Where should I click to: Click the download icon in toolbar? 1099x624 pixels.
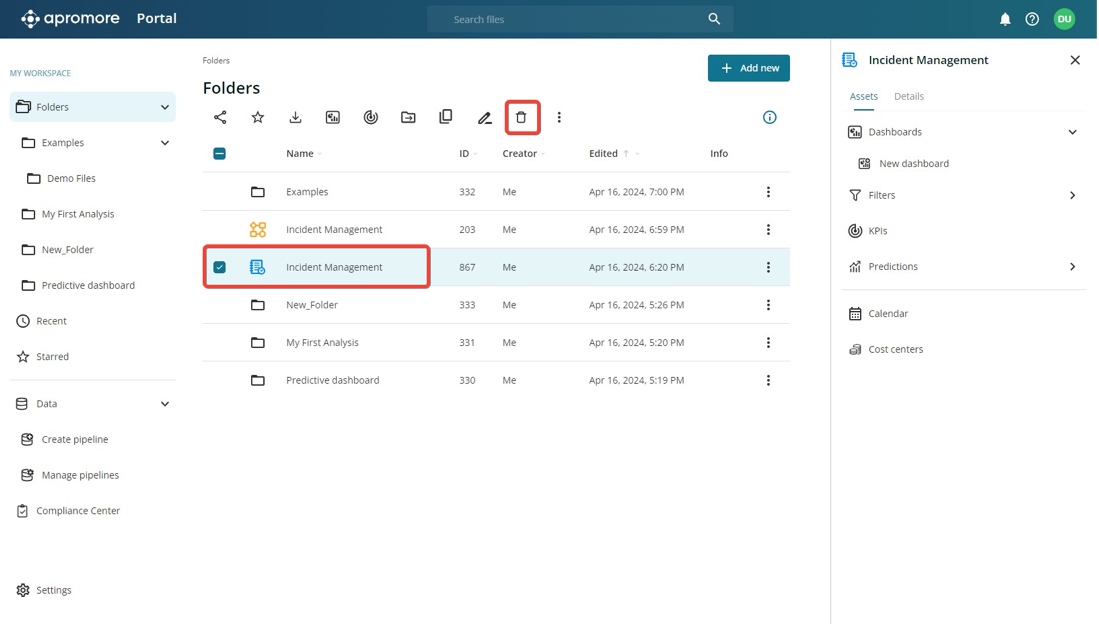click(295, 118)
